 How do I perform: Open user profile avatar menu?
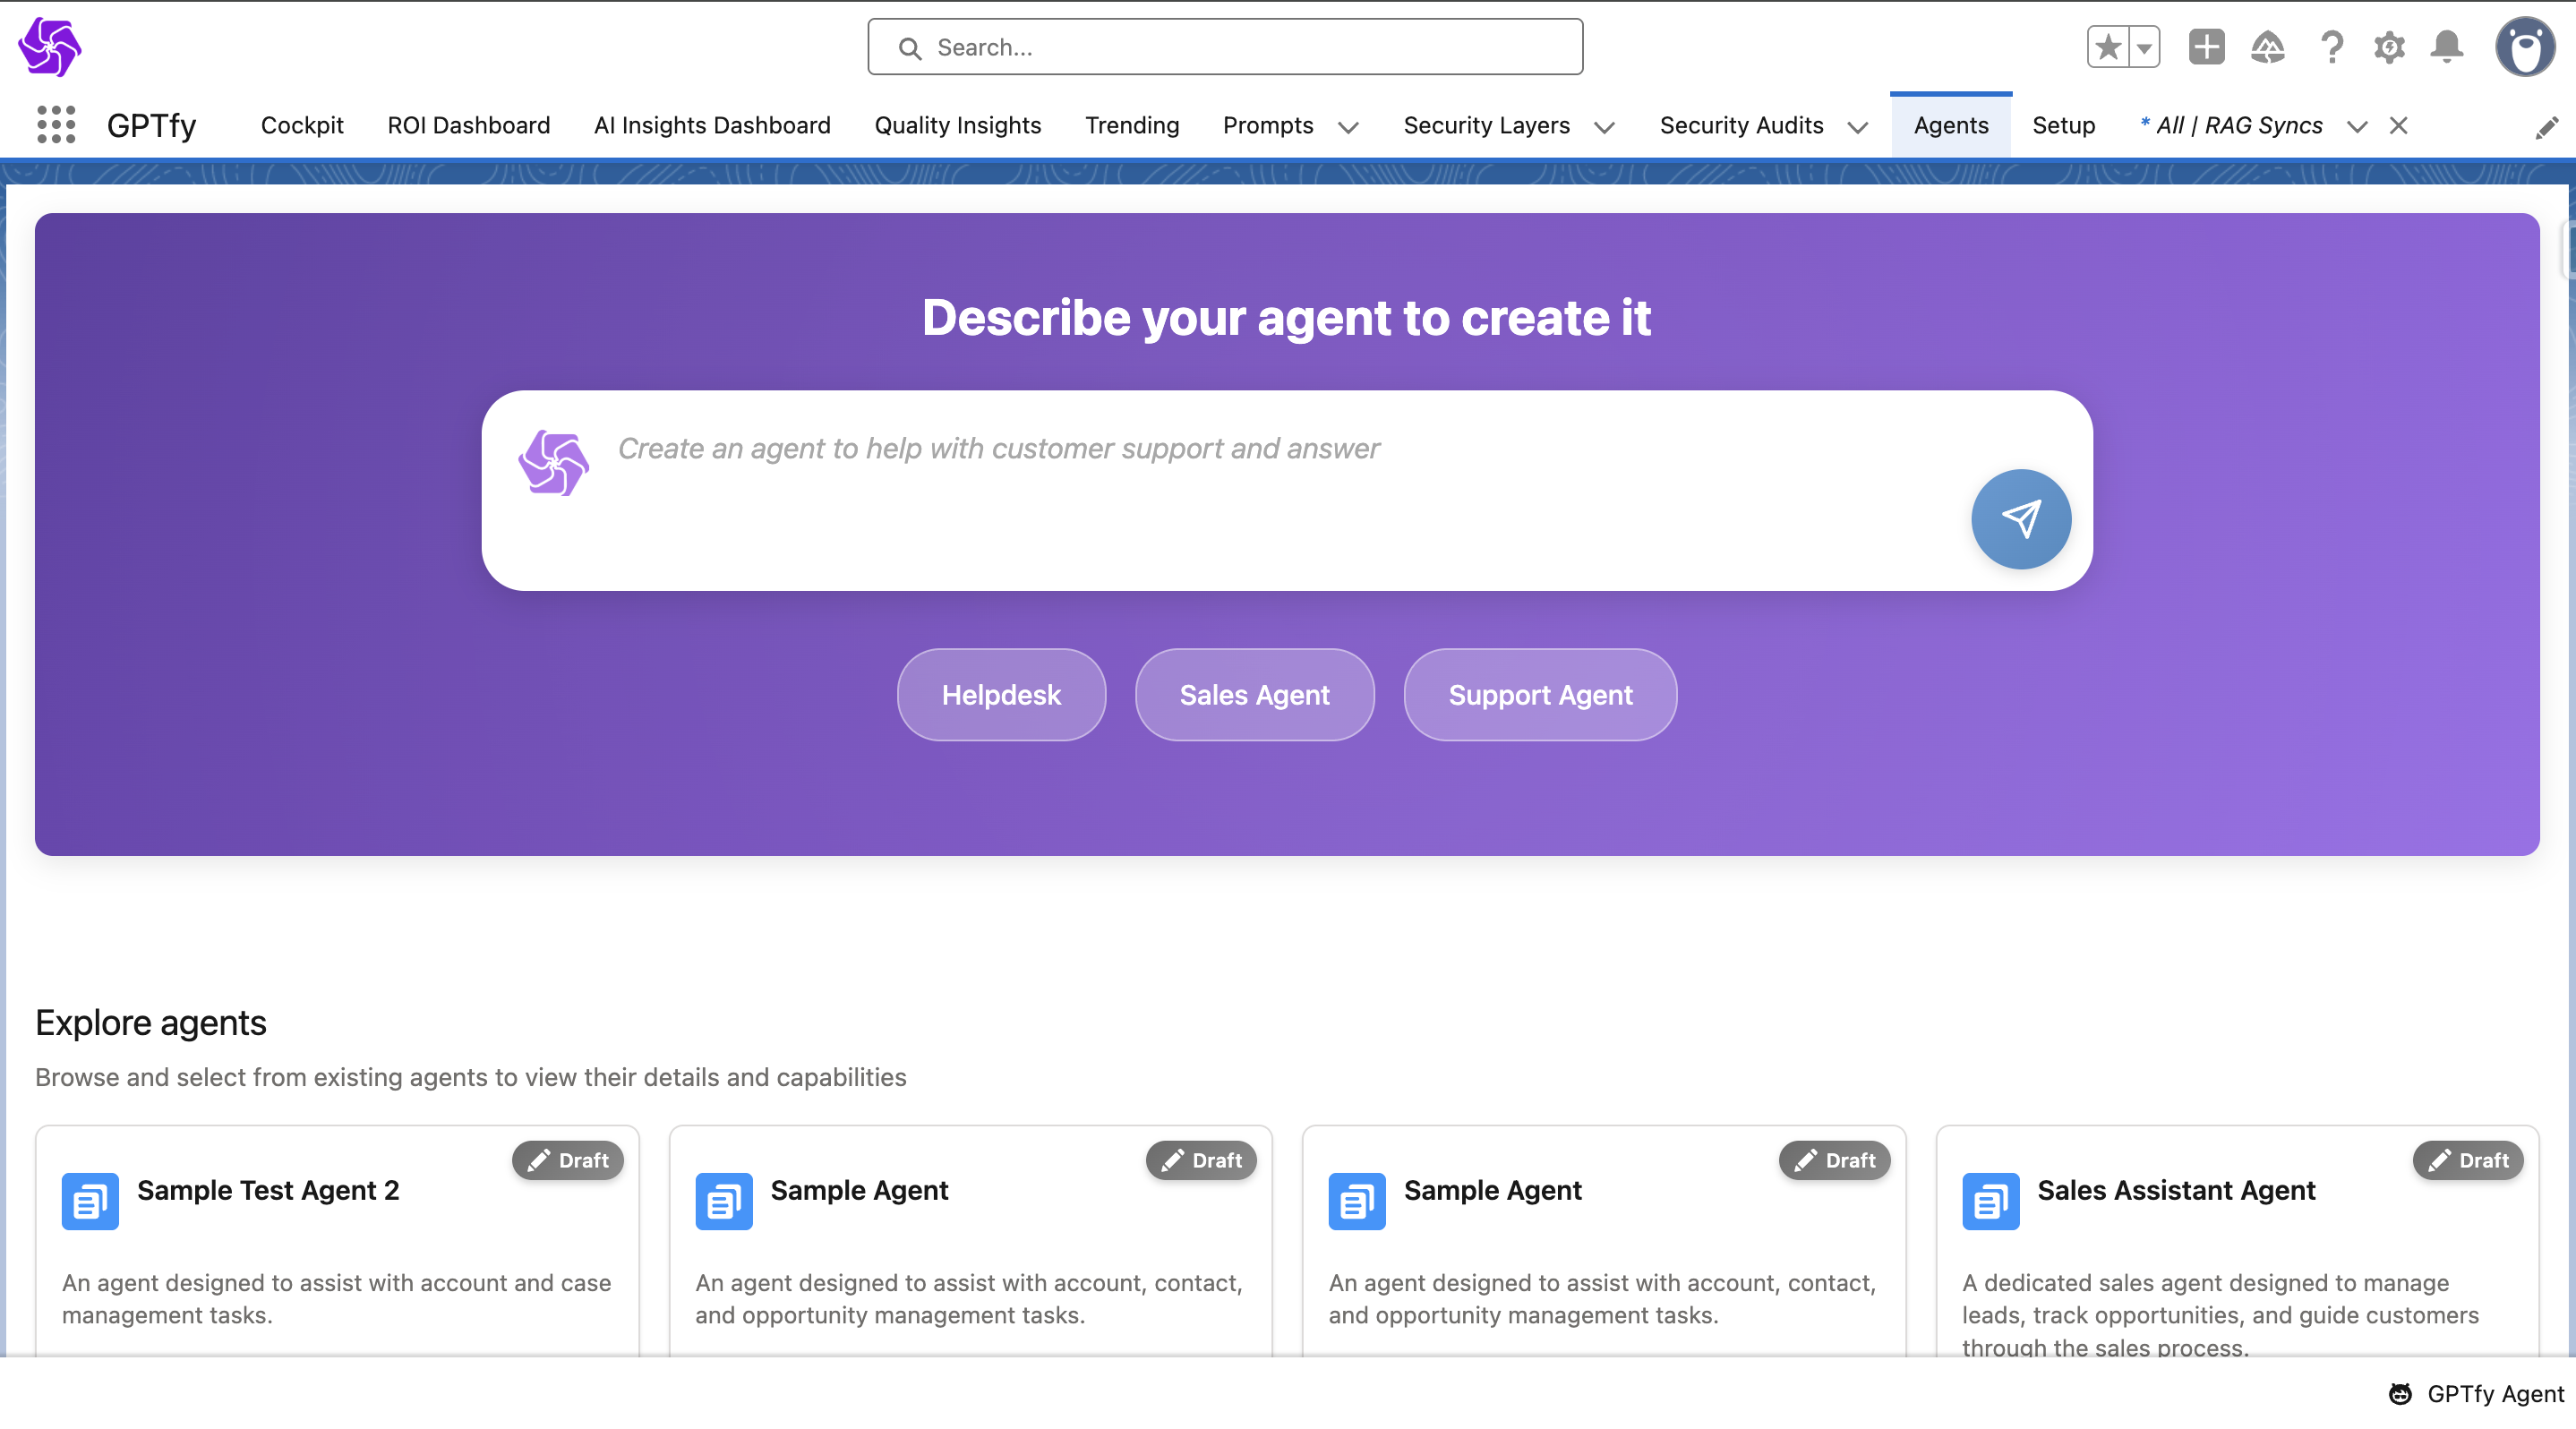(2524, 47)
